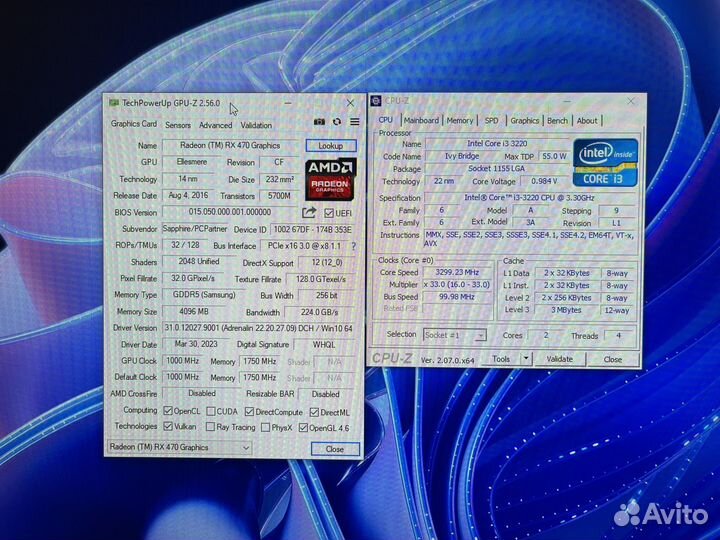Click the Sapphire/PCPartner subvendor value
This screenshot has width=720, height=540.
pos(195,229)
